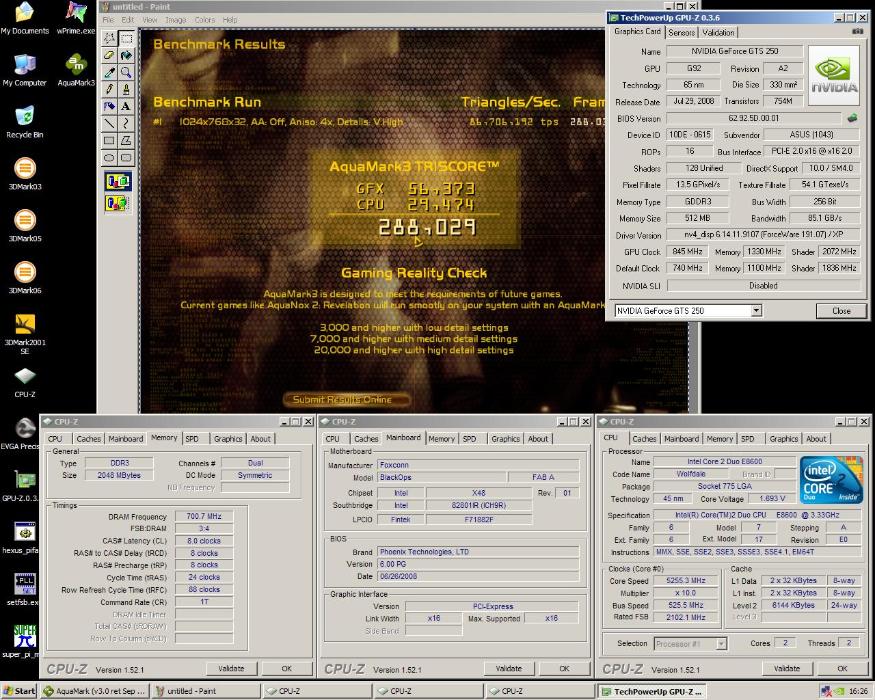Open the Caches tab in the Mainboard CPU-Z window
875x700 pixels.
point(366,439)
